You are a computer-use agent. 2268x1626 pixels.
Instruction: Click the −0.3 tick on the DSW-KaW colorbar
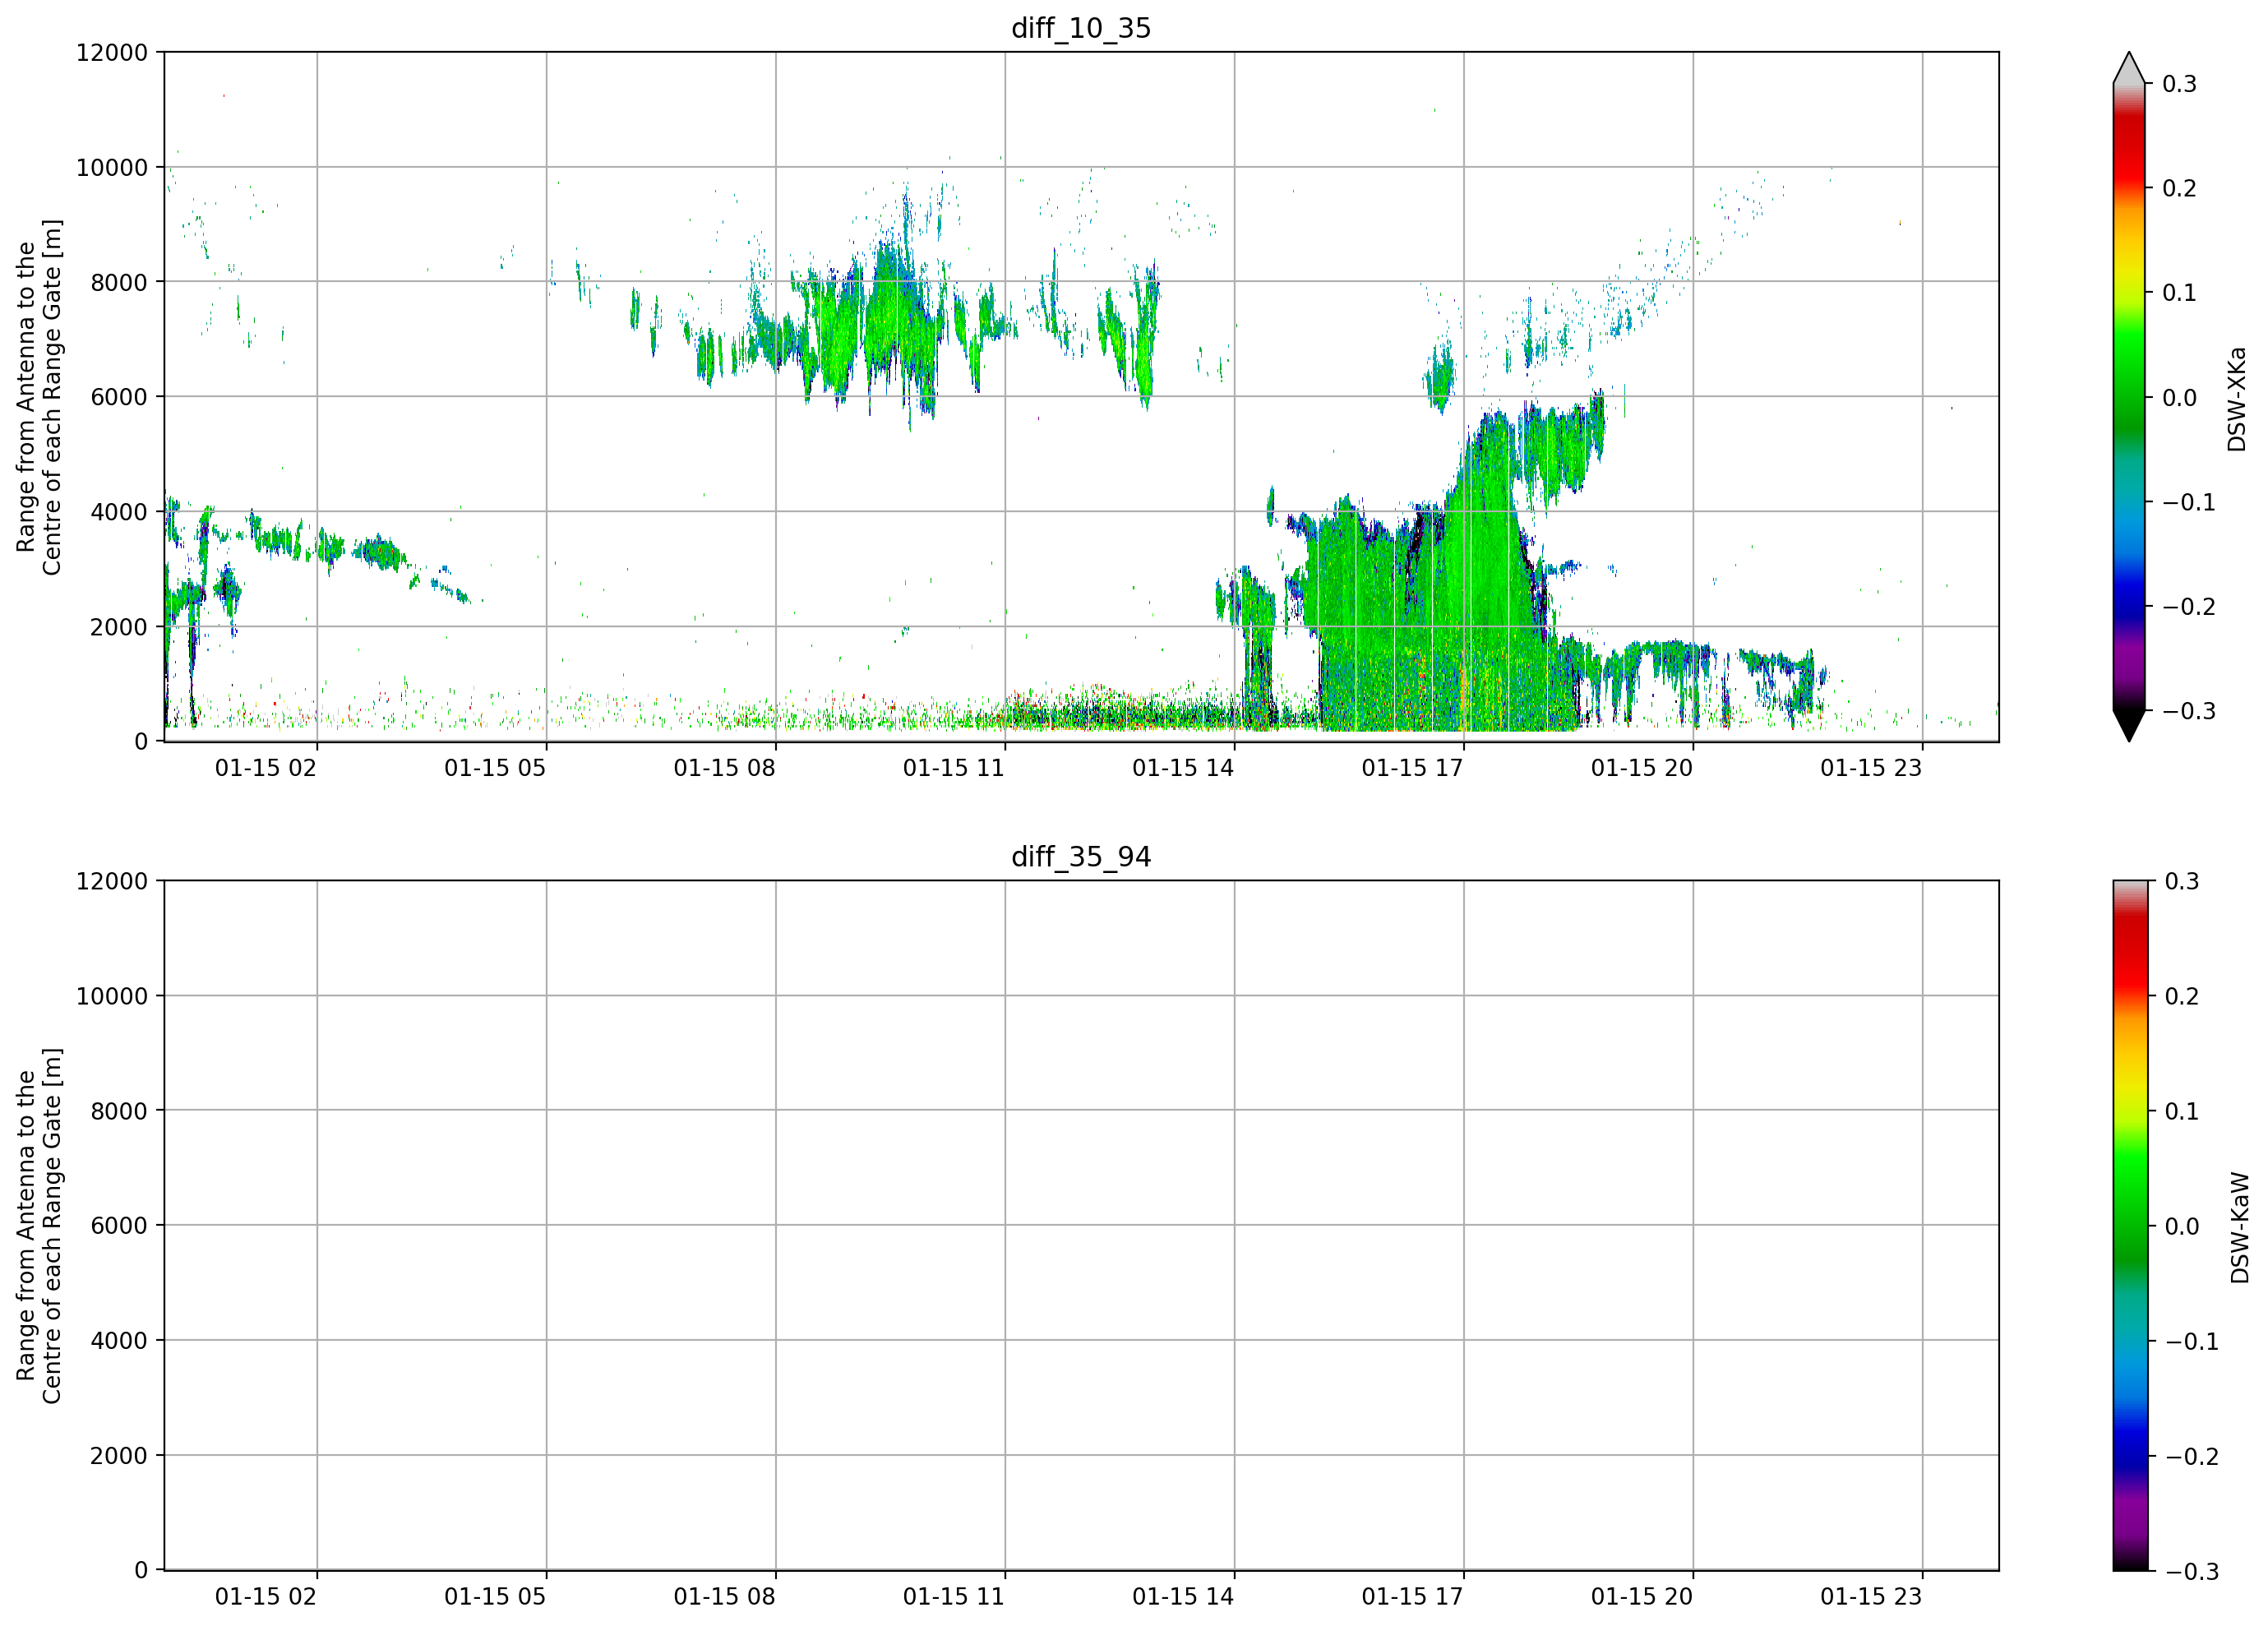pyautogui.click(x=2191, y=1571)
